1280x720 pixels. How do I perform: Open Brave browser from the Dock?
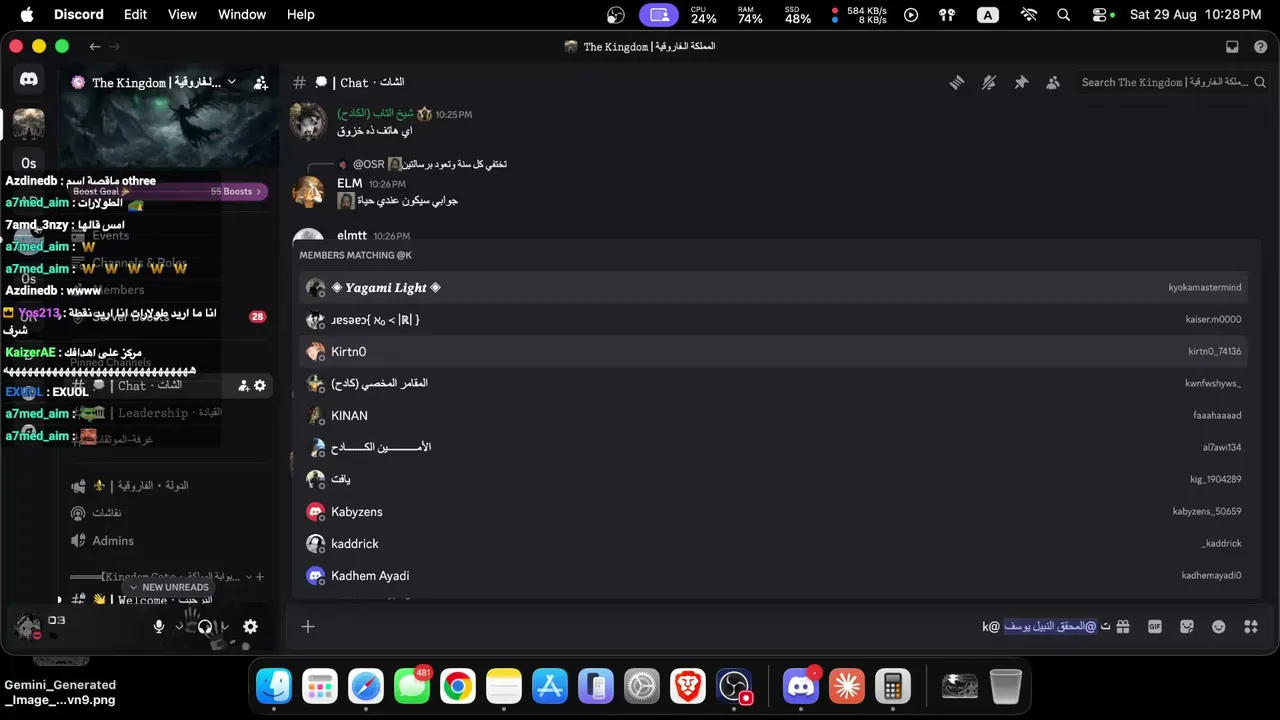688,686
